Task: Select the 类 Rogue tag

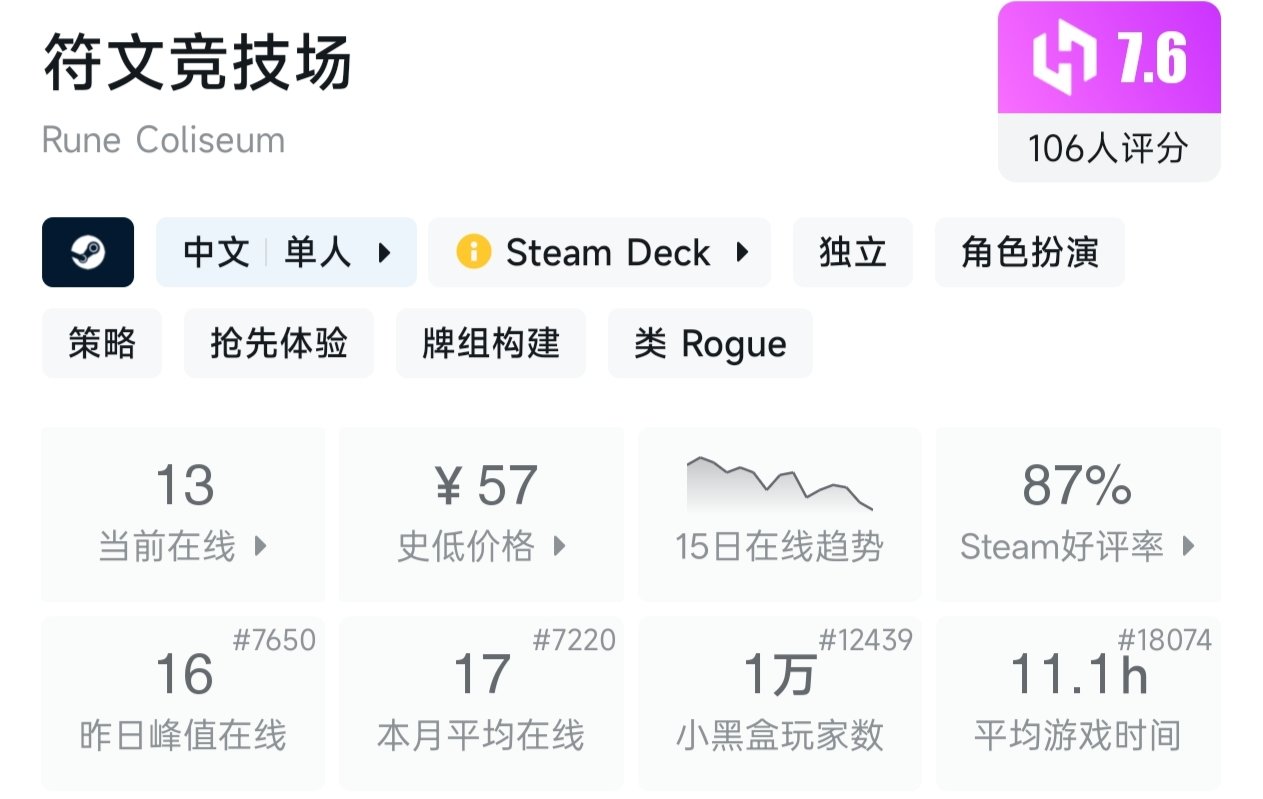Action: [710, 343]
